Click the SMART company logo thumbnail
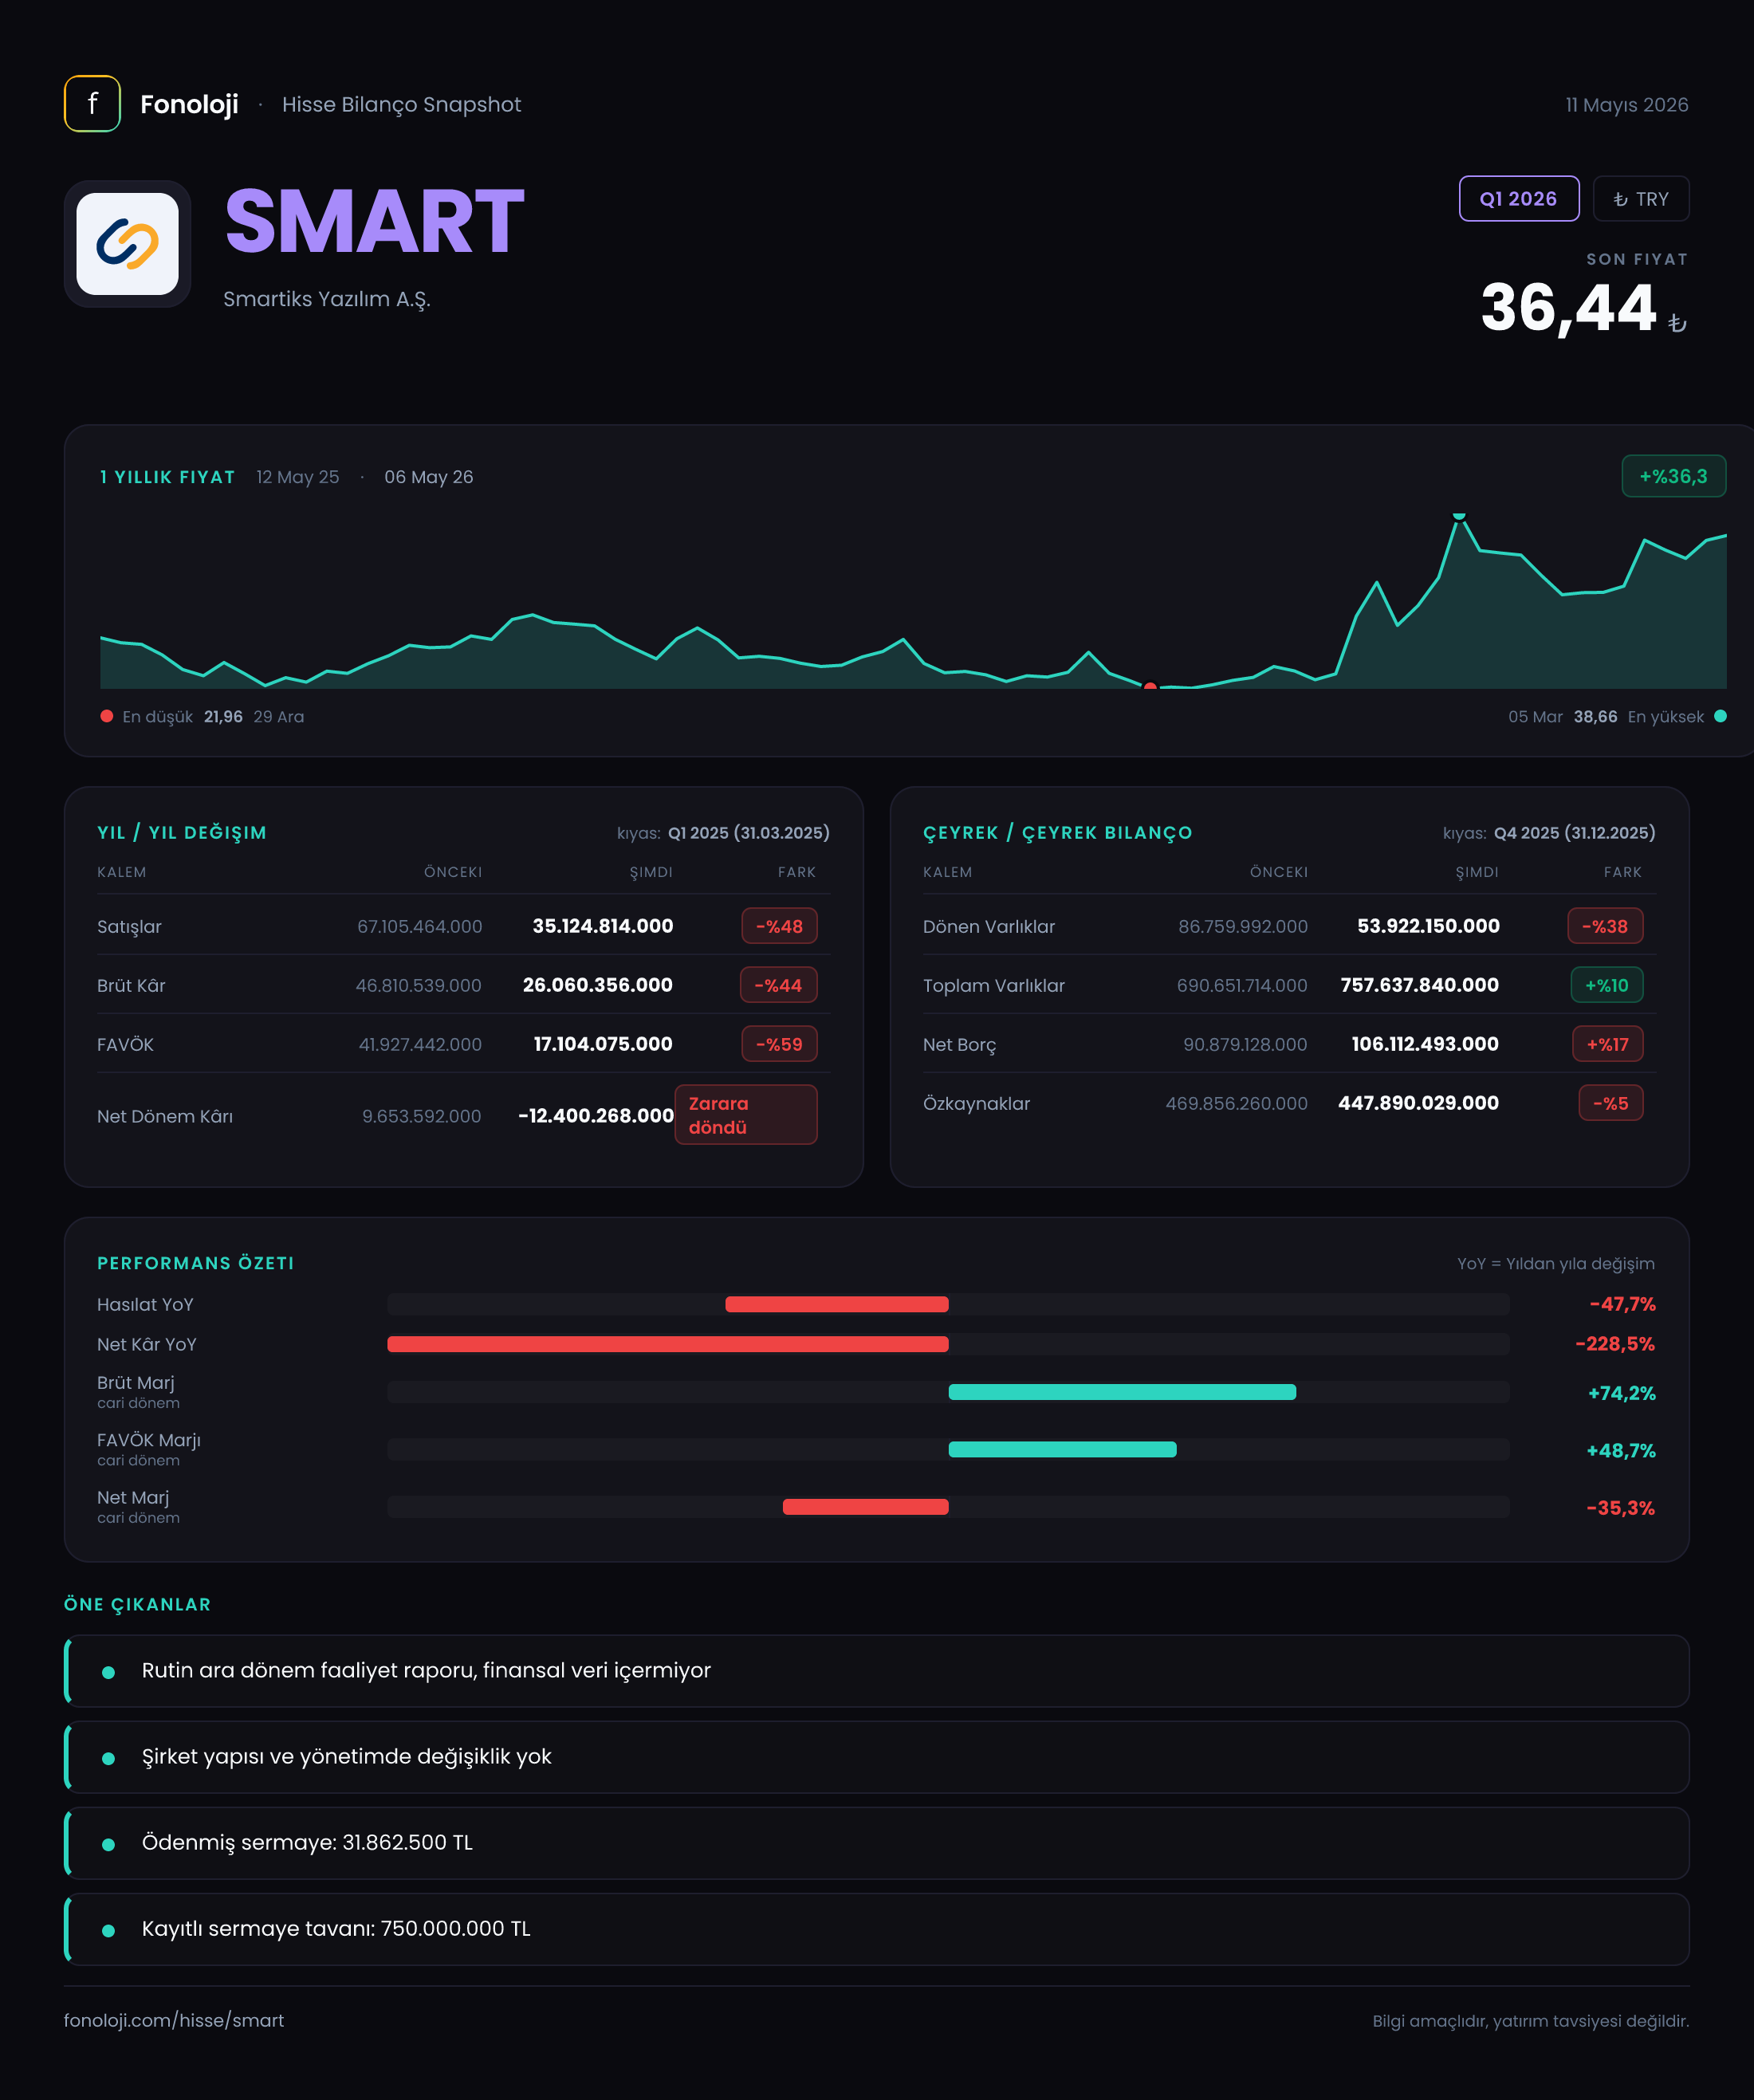The image size is (1754, 2100). [128, 244]
